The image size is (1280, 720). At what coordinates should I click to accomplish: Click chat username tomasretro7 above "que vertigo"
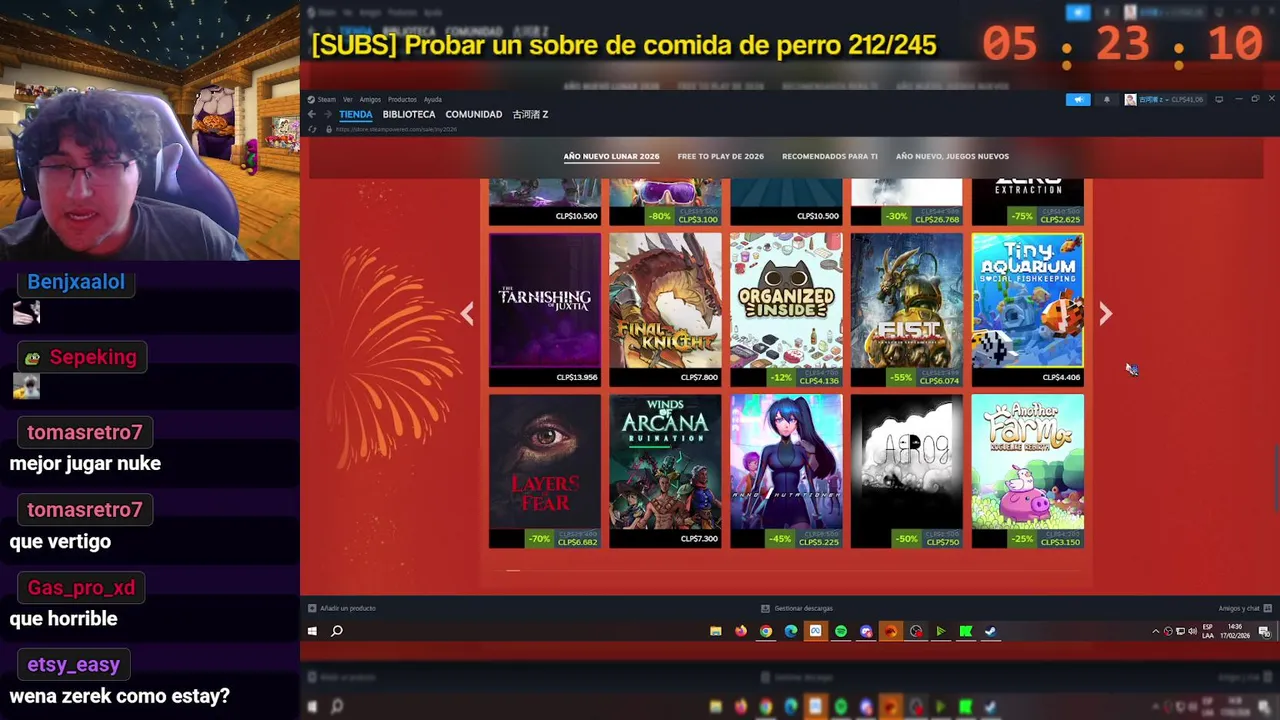(x=85, y=510)
